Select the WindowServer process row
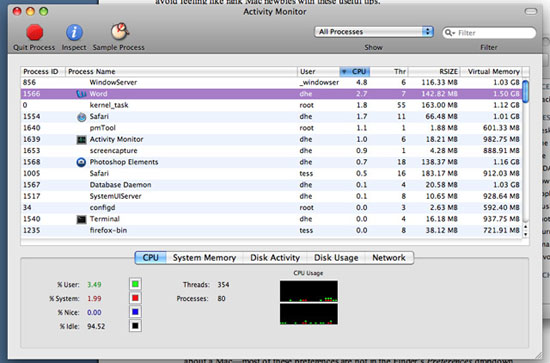 pos(271,82)
